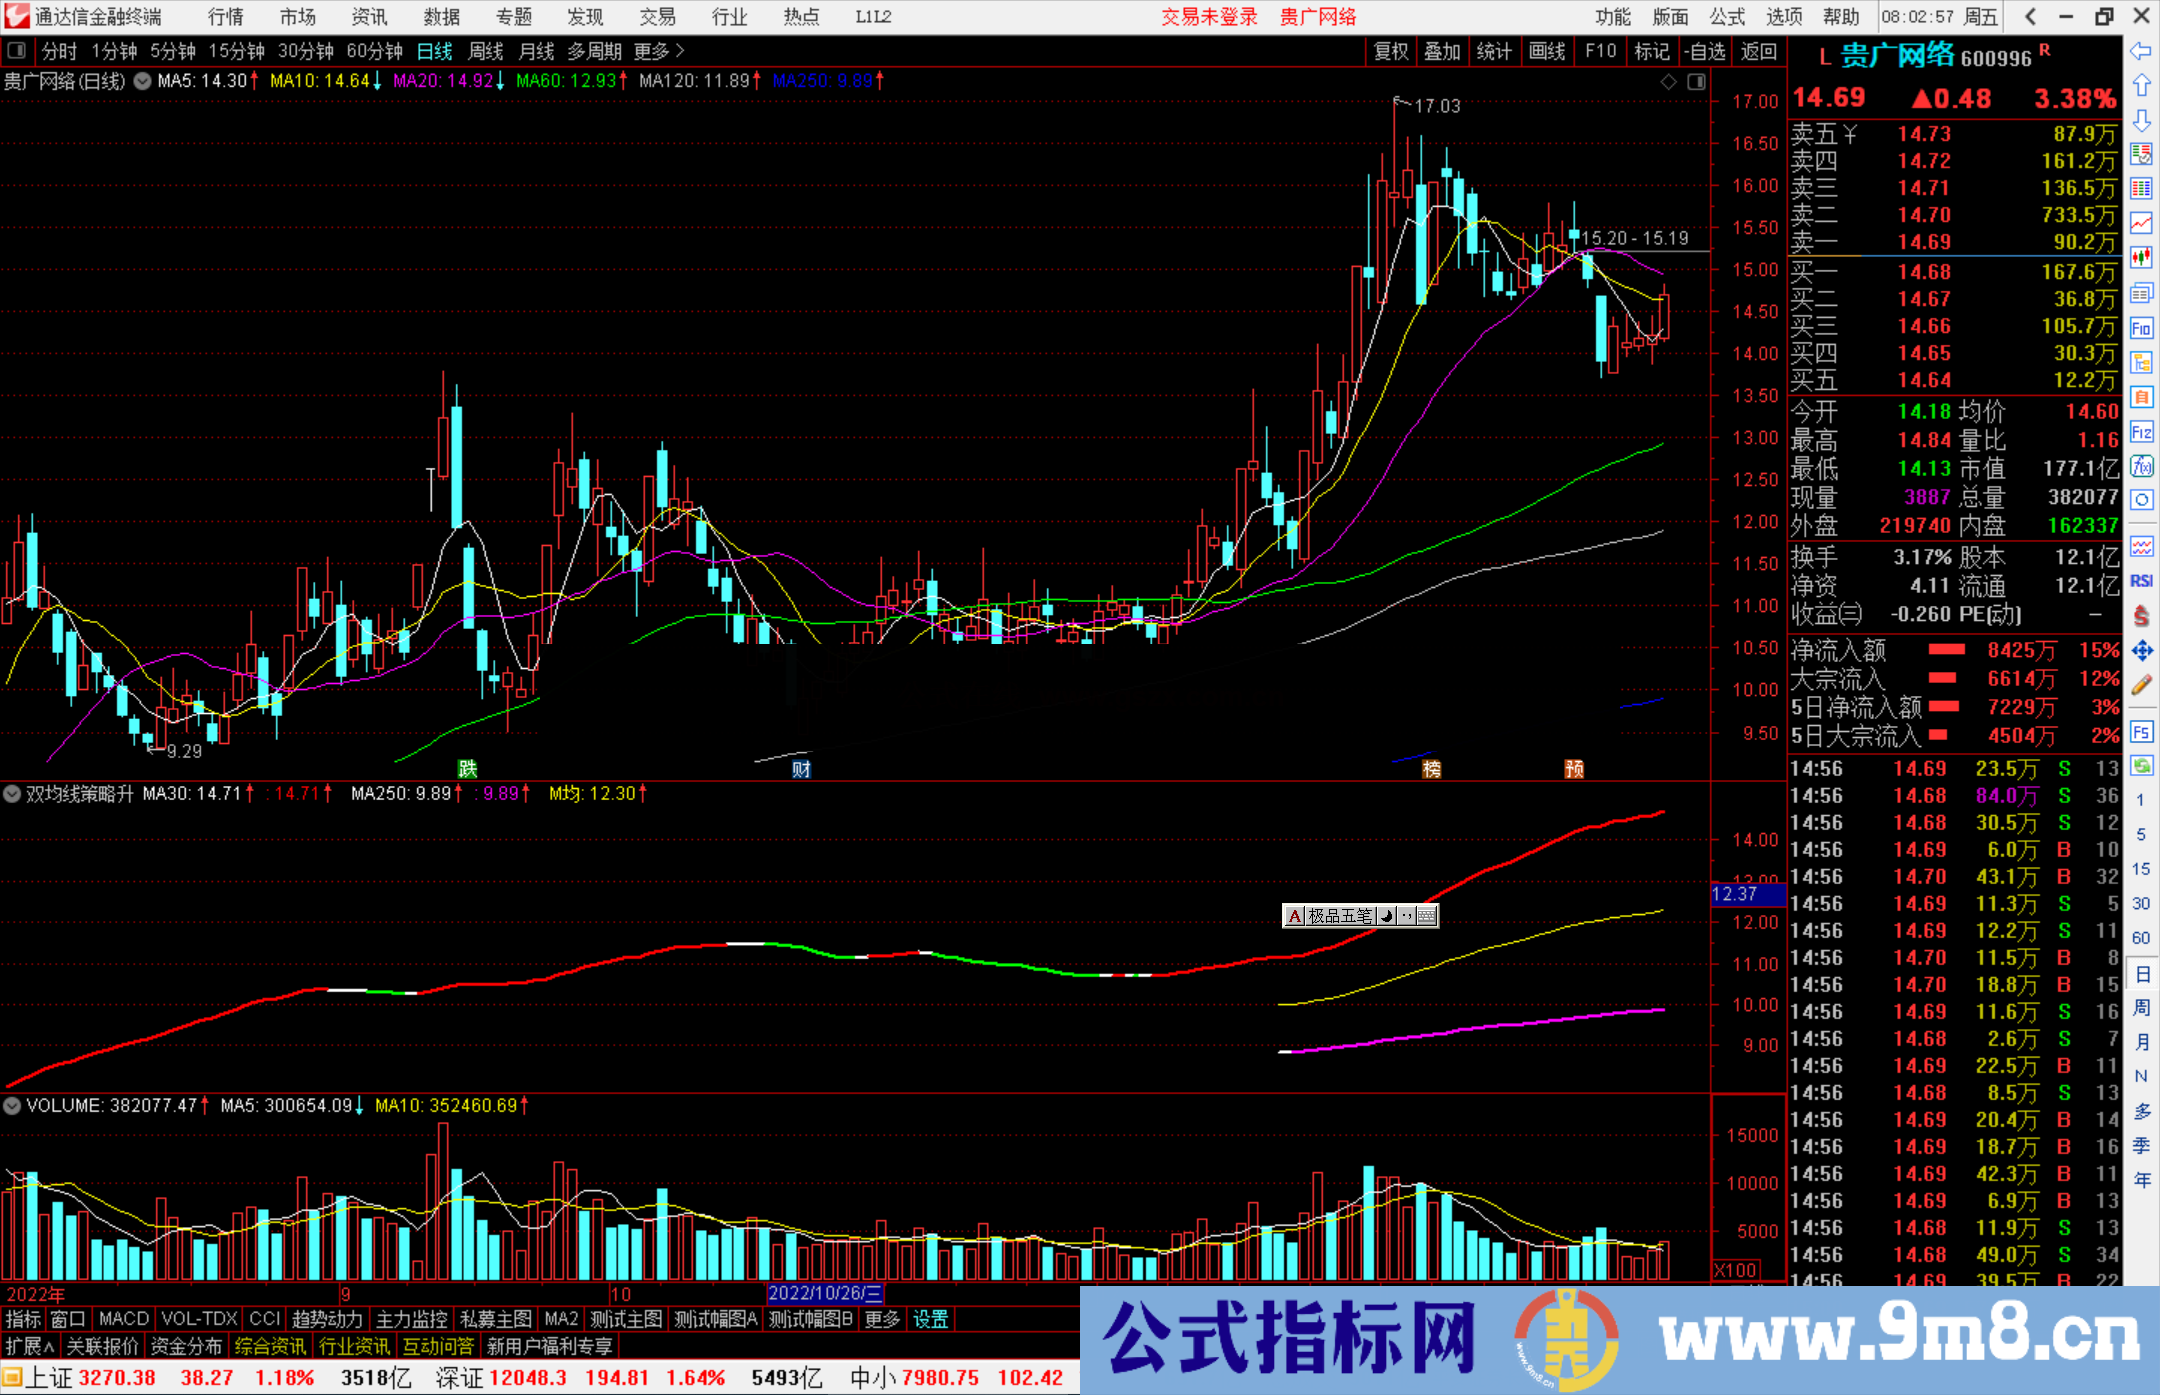The height and width of the screenshot is (1395, 2160).
Task: Select the pencil drawing tool icon
Action: coord(2141,685)
